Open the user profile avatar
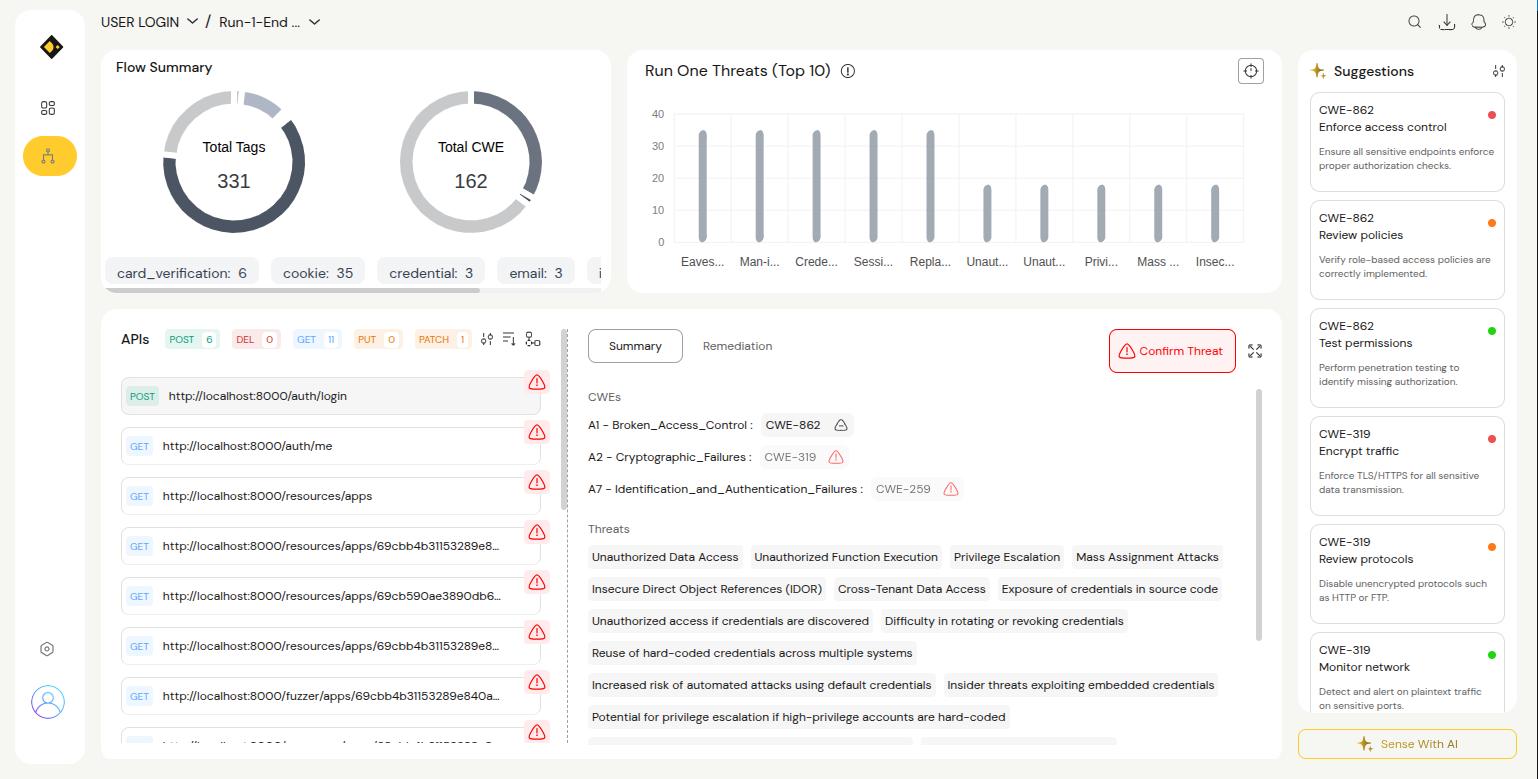This screenshot has width=1538, height=779. pos(48,702)
